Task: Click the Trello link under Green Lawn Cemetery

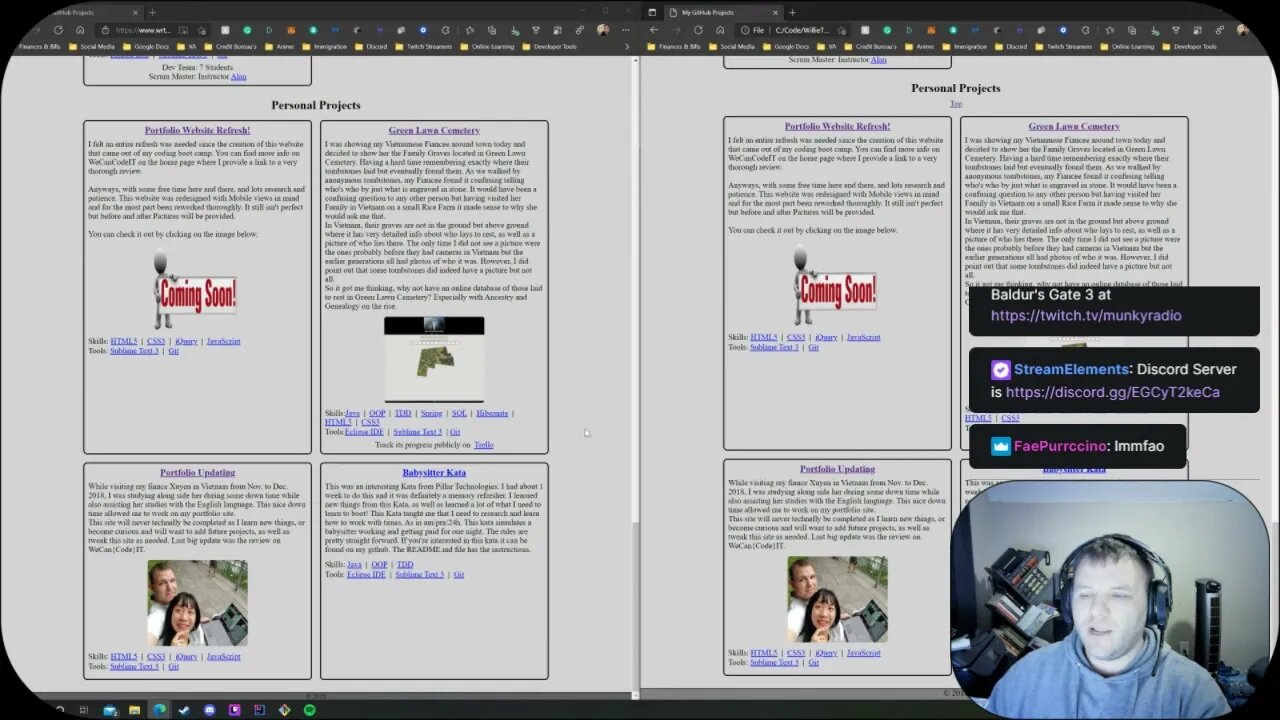Action: coord(484,445)
